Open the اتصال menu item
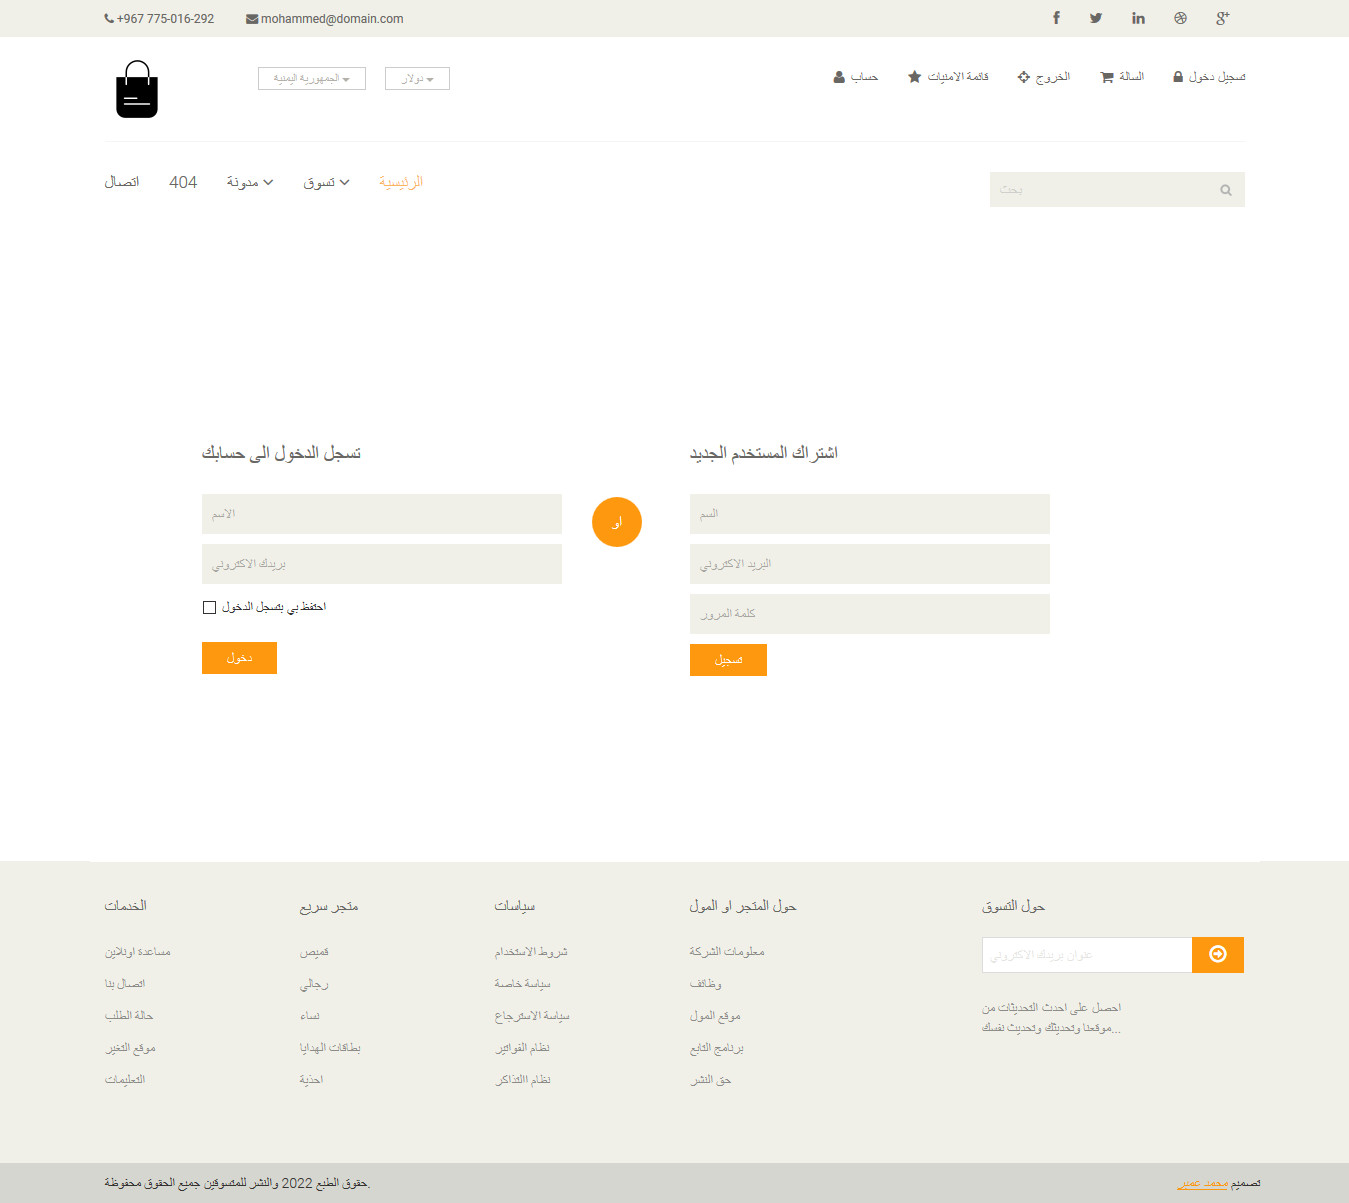The height and width of the screenshot is (1203, 1349). coord(122,181)
